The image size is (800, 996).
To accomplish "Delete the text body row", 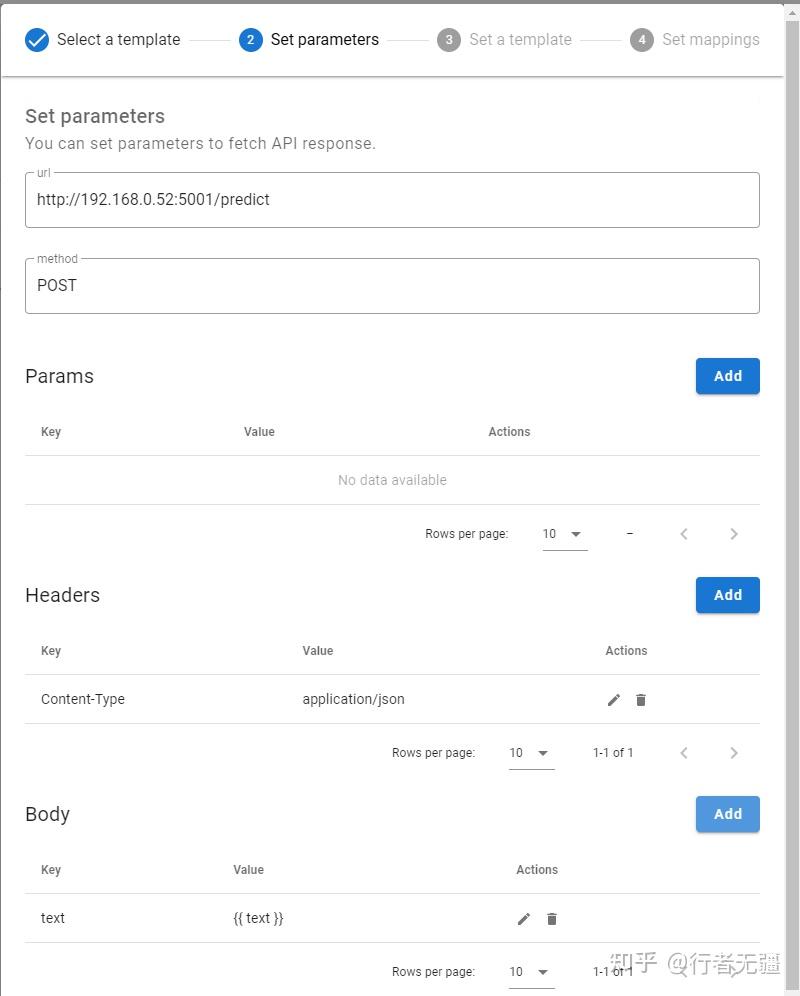I will 551,919.
